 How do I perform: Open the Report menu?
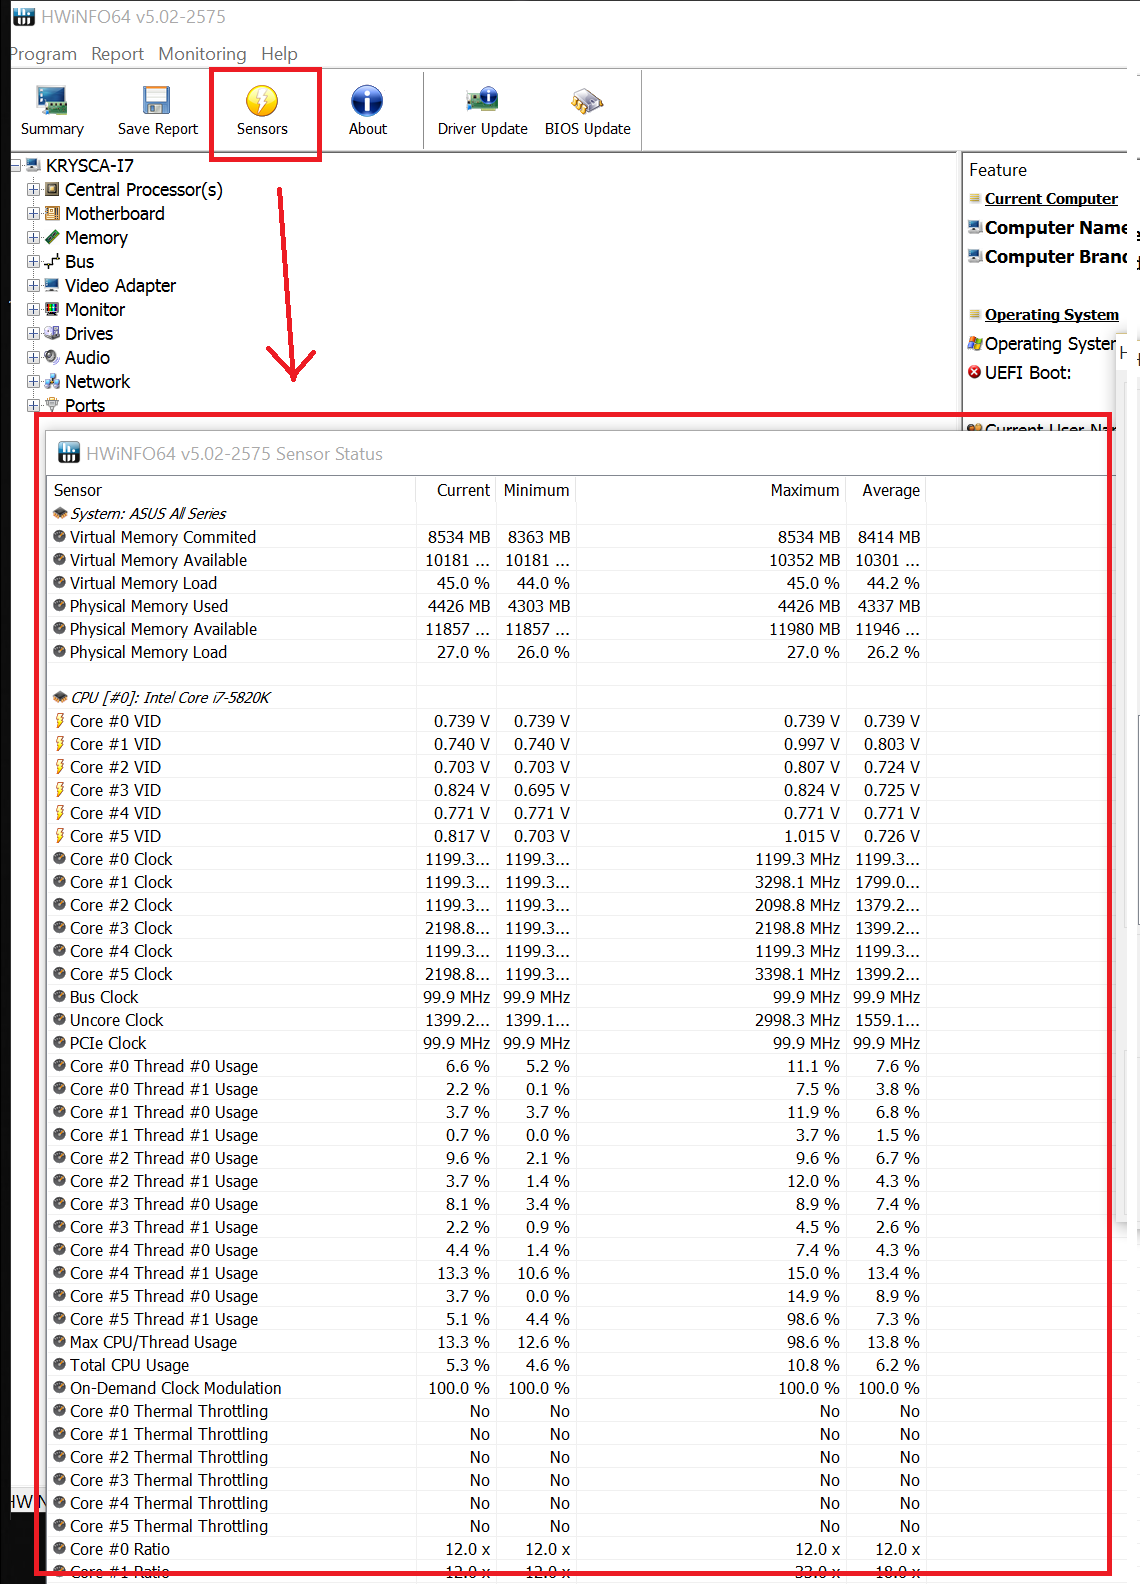tap(117, 54)
